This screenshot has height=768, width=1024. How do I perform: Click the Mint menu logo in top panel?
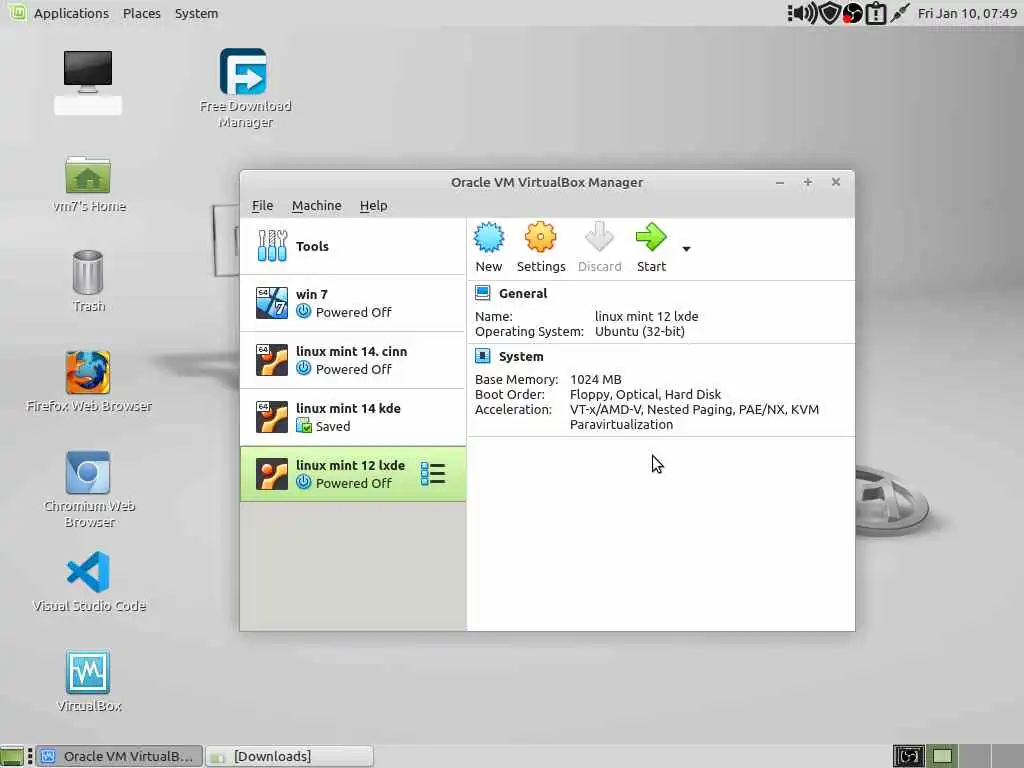[18, 12]
